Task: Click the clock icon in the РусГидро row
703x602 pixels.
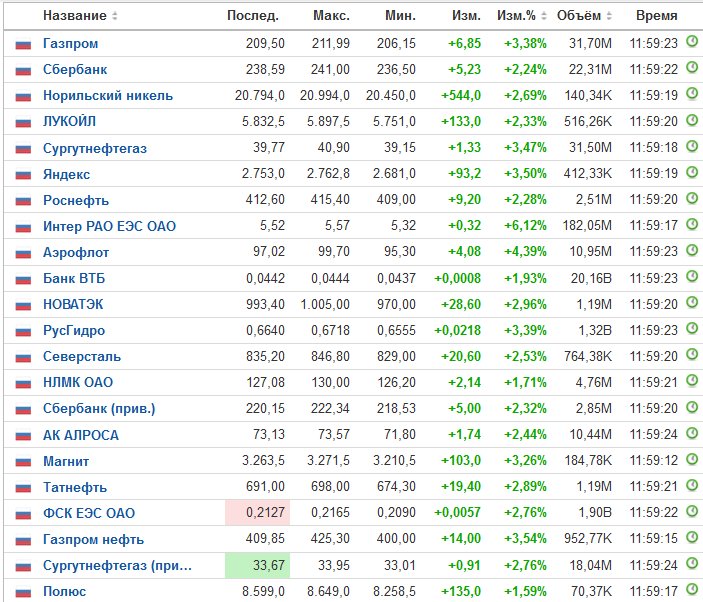Action: 692,329
